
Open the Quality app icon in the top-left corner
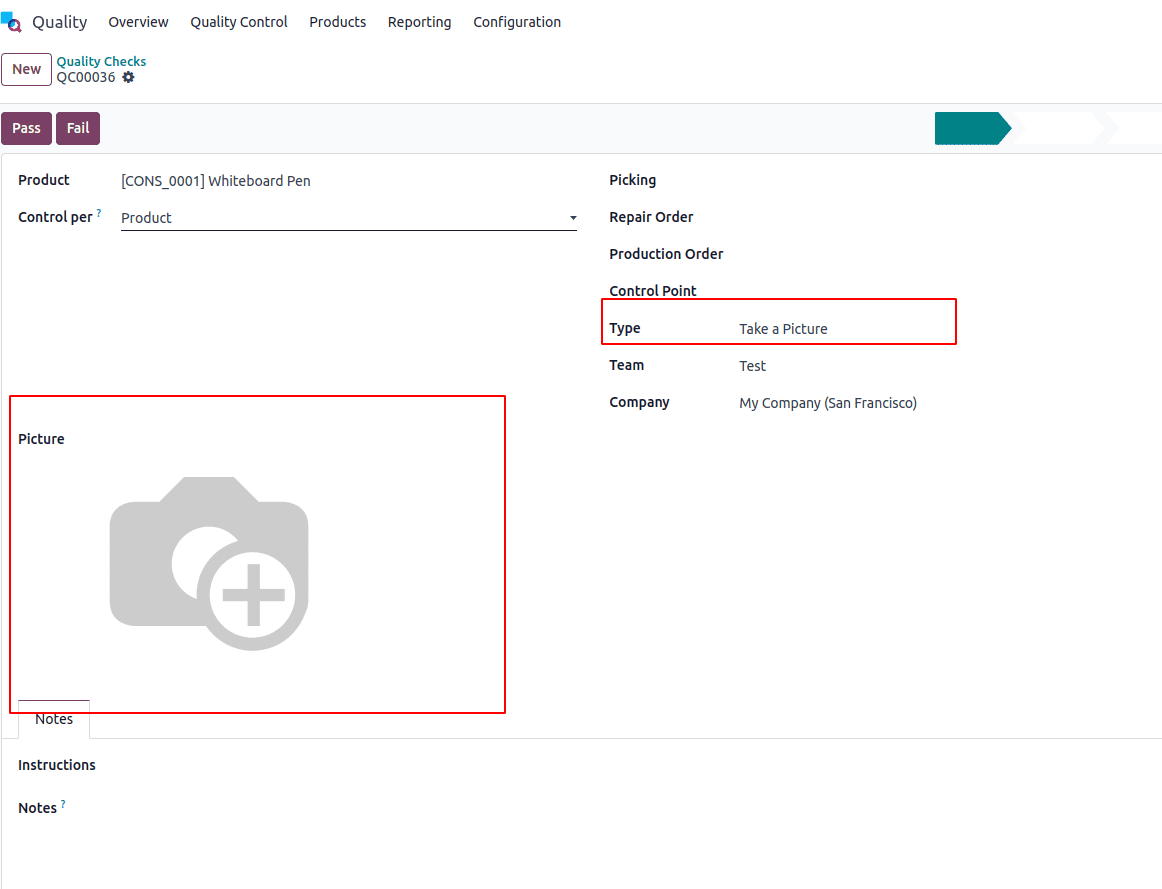coord(12,21)
